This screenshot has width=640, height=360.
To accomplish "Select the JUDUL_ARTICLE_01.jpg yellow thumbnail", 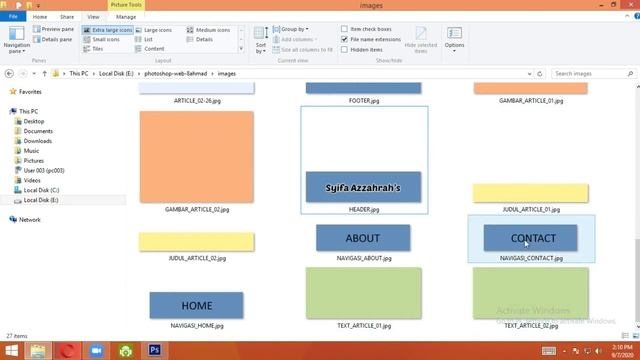I will (531, 193).
